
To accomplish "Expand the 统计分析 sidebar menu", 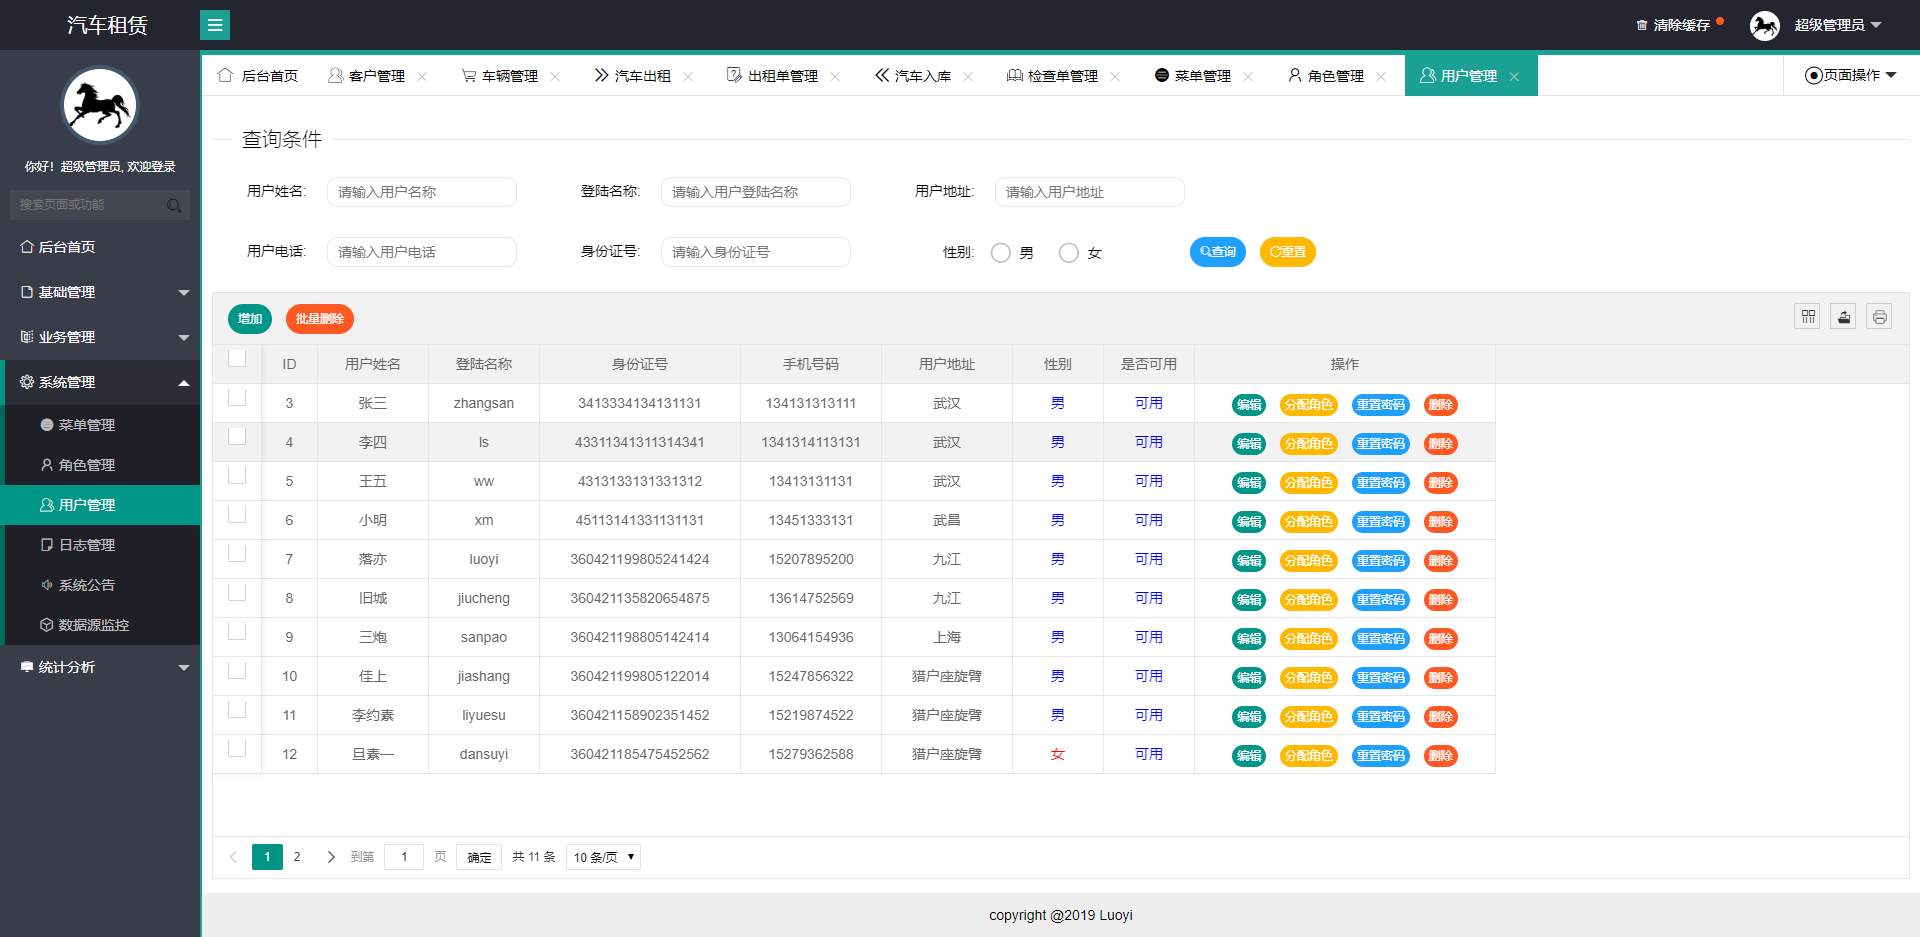I will 100,667.
